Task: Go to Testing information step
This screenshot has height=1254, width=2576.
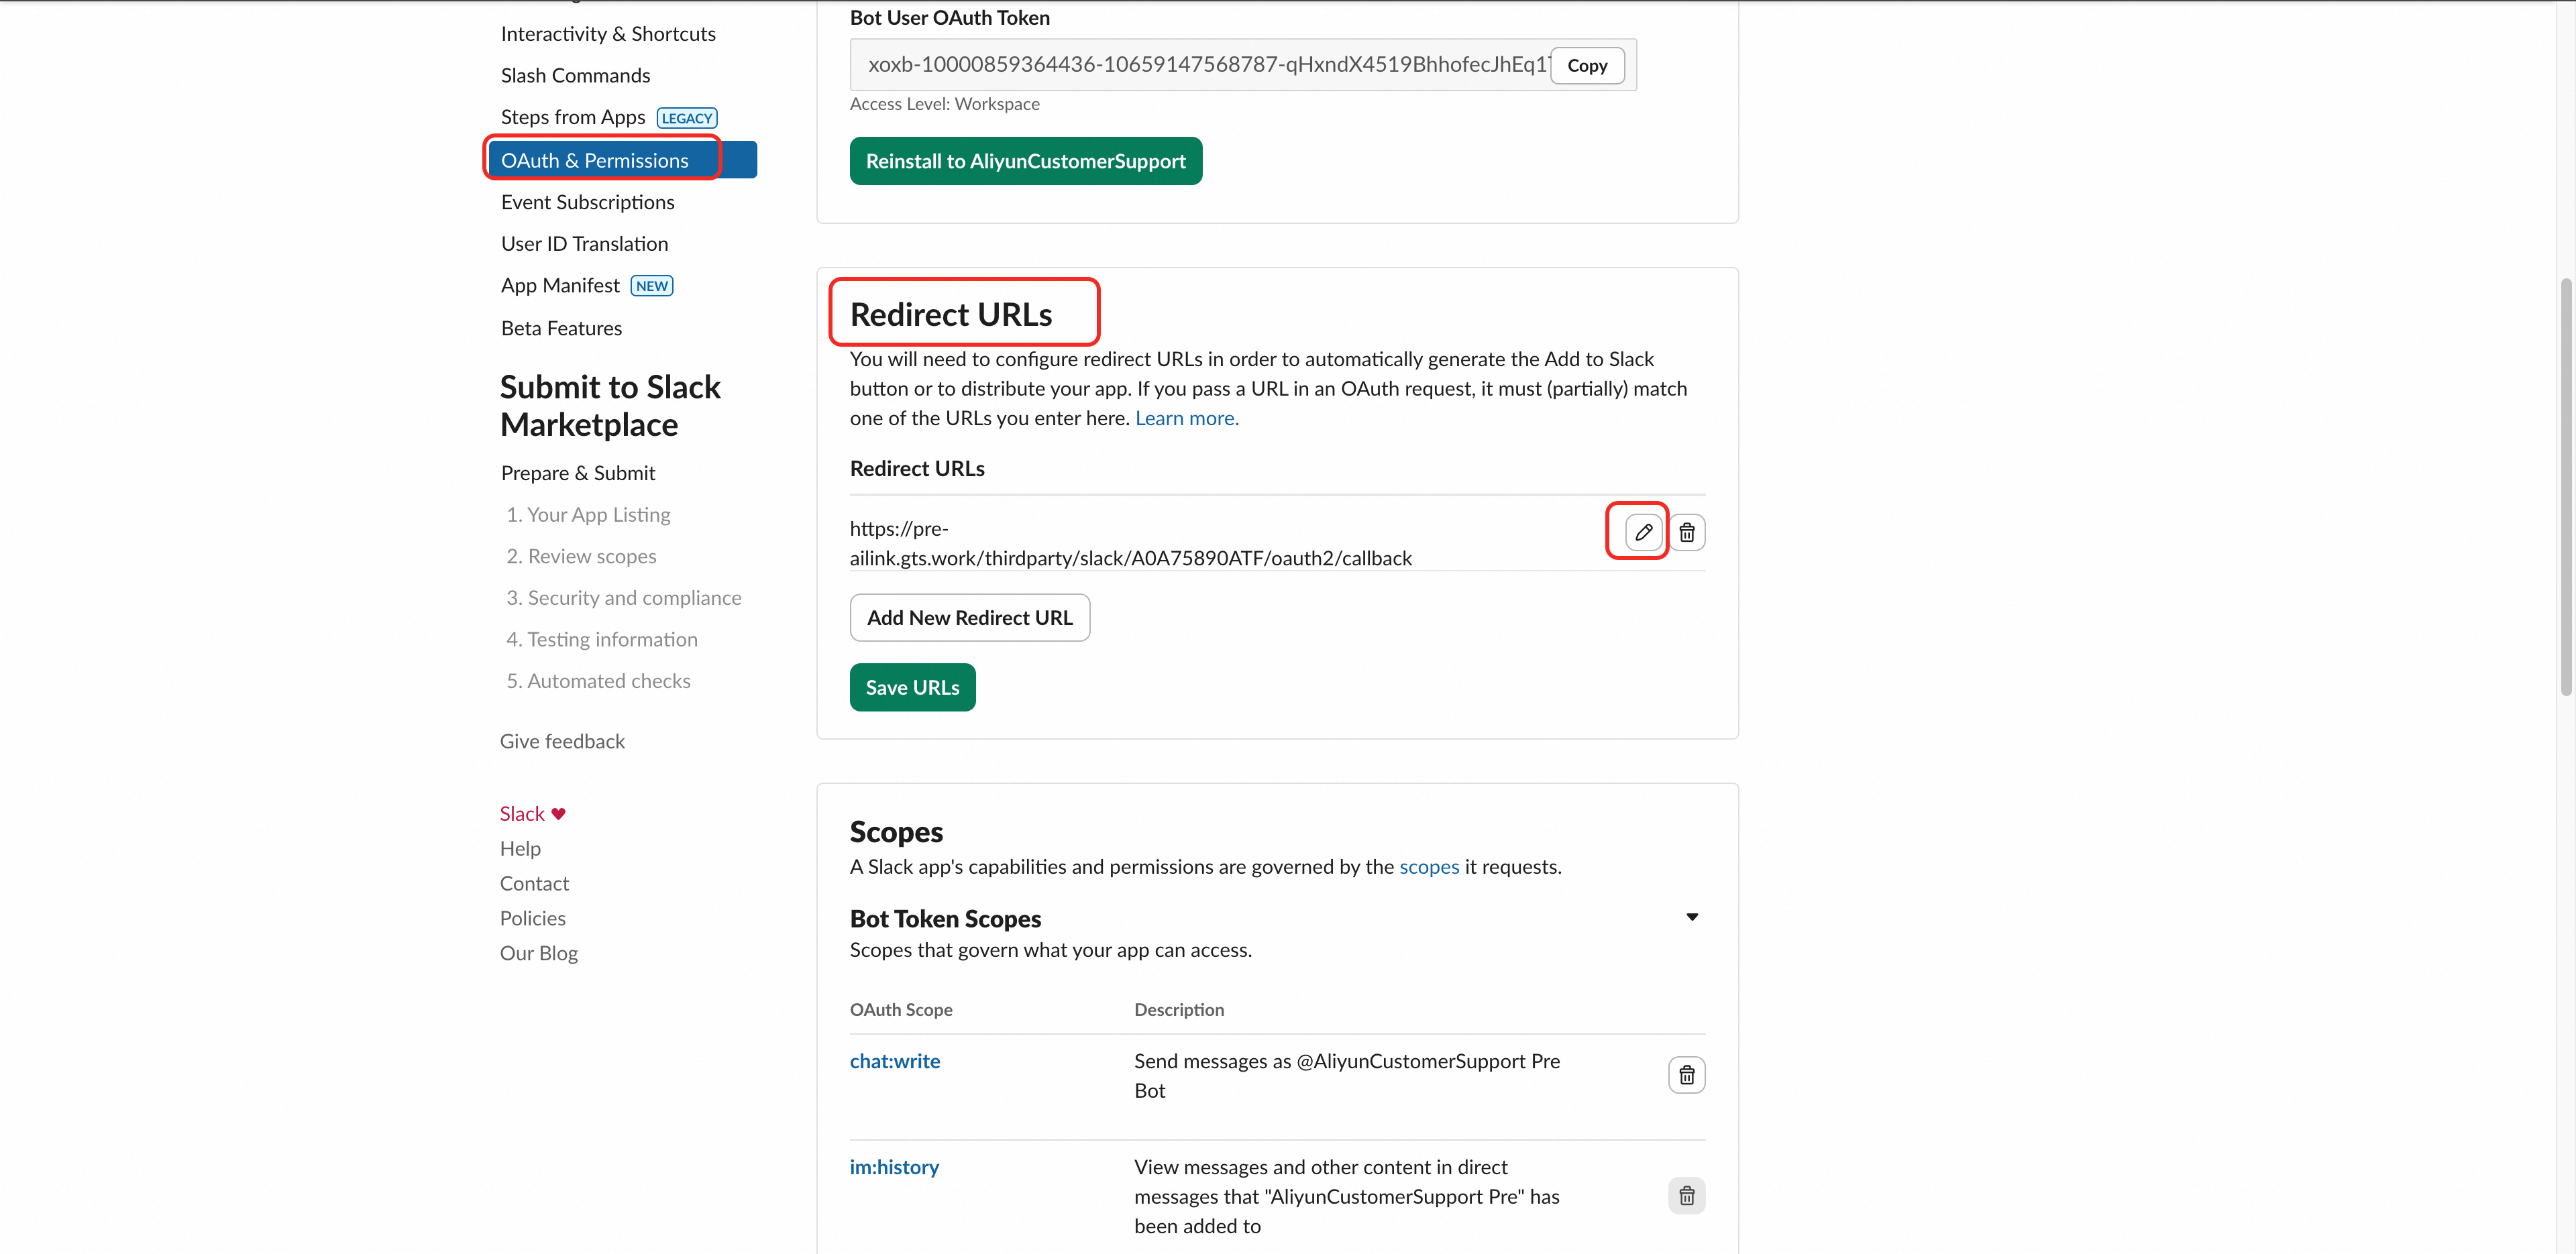Action: [602, 639]
